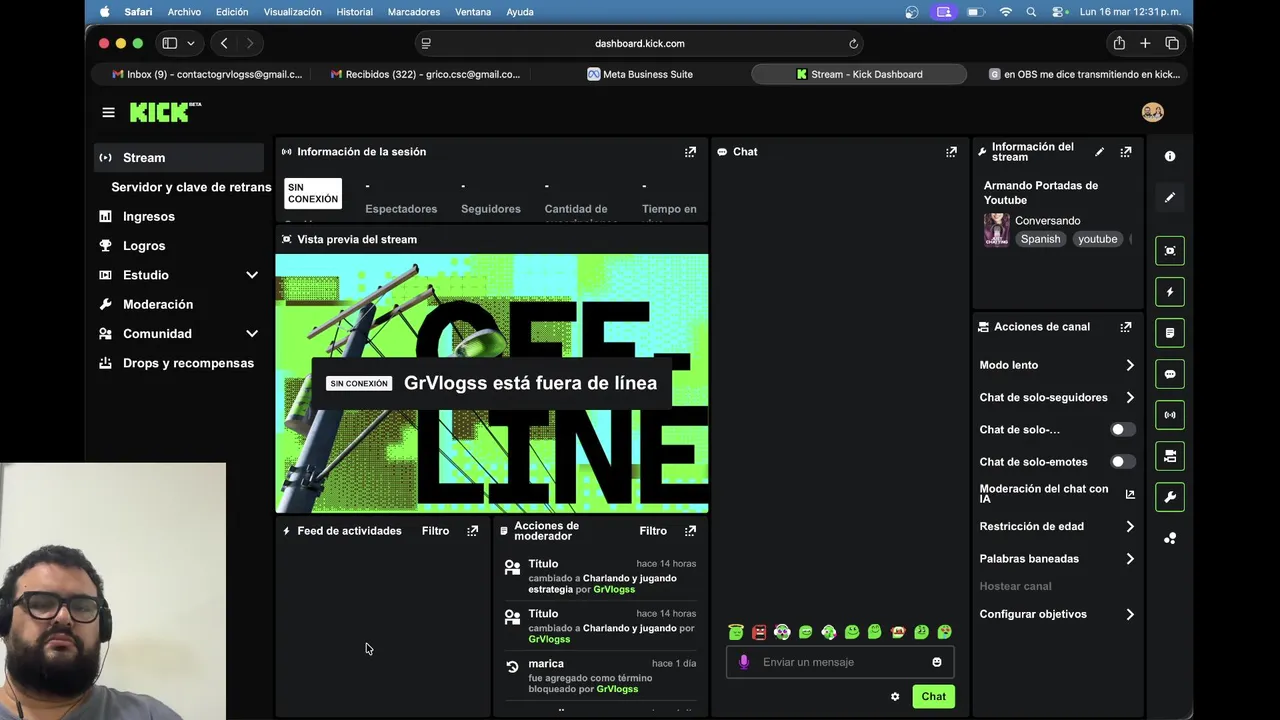Open Configurar objetivos options chevron
Screen dimensions: 1280x720
point(1130,614)
